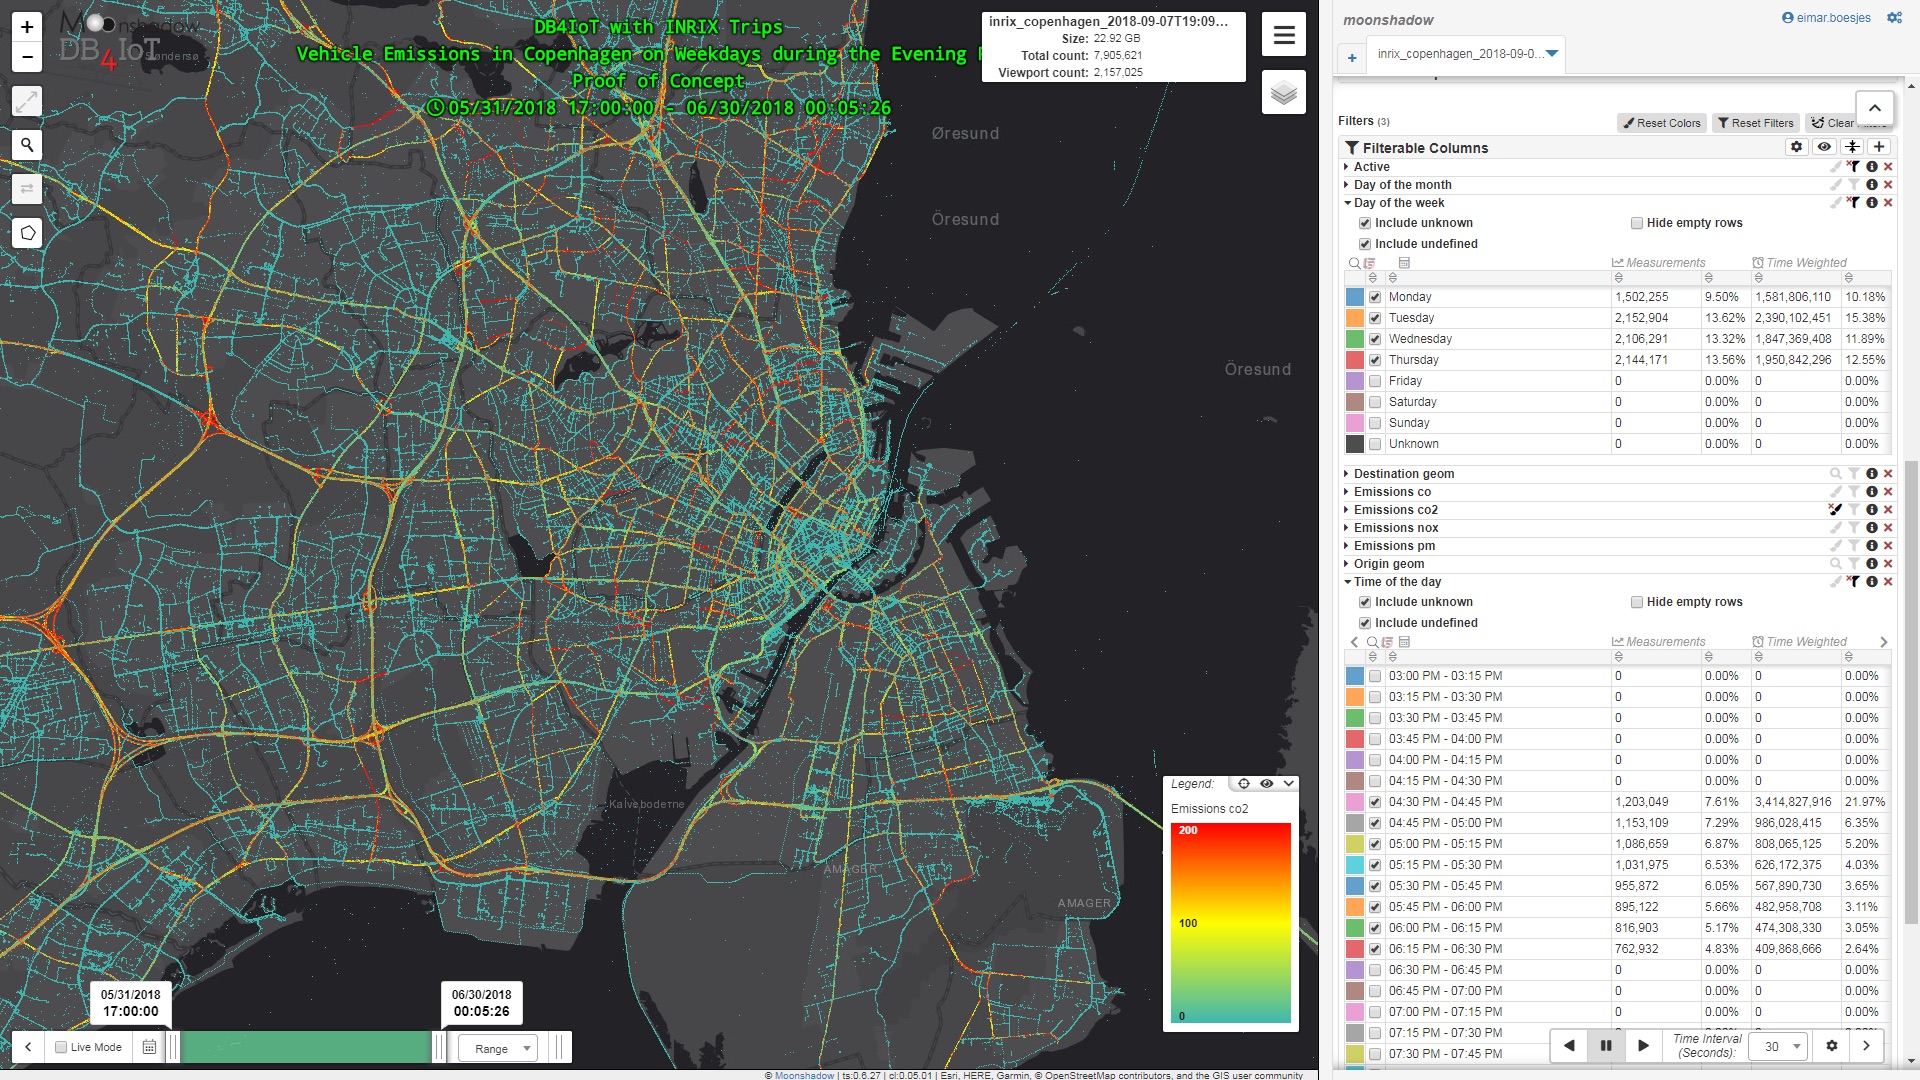
Task: Apply the color brush to Emissions nox
Action: tap(1835, 528)
